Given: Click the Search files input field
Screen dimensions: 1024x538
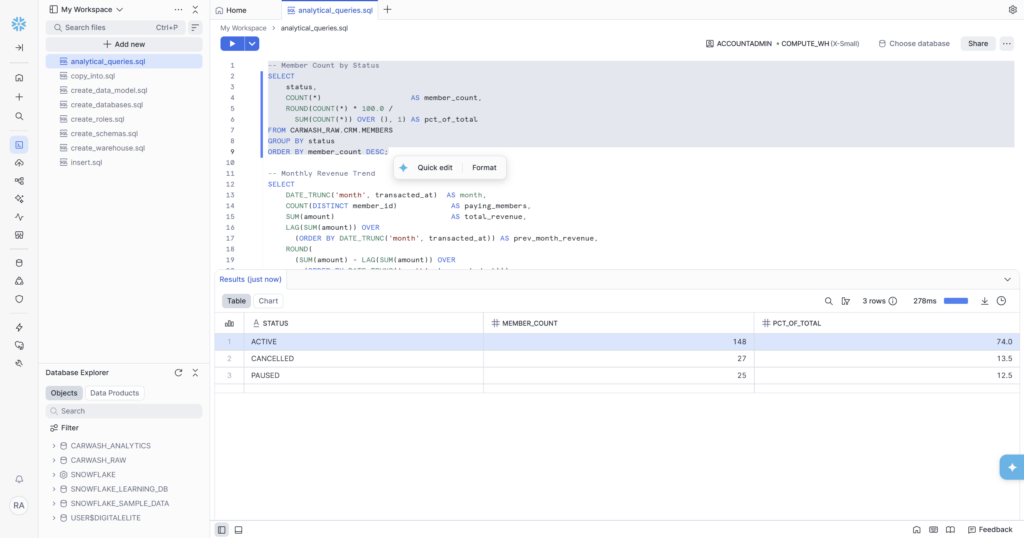Looking at the screenshot, I should click(x=110, y=28).
